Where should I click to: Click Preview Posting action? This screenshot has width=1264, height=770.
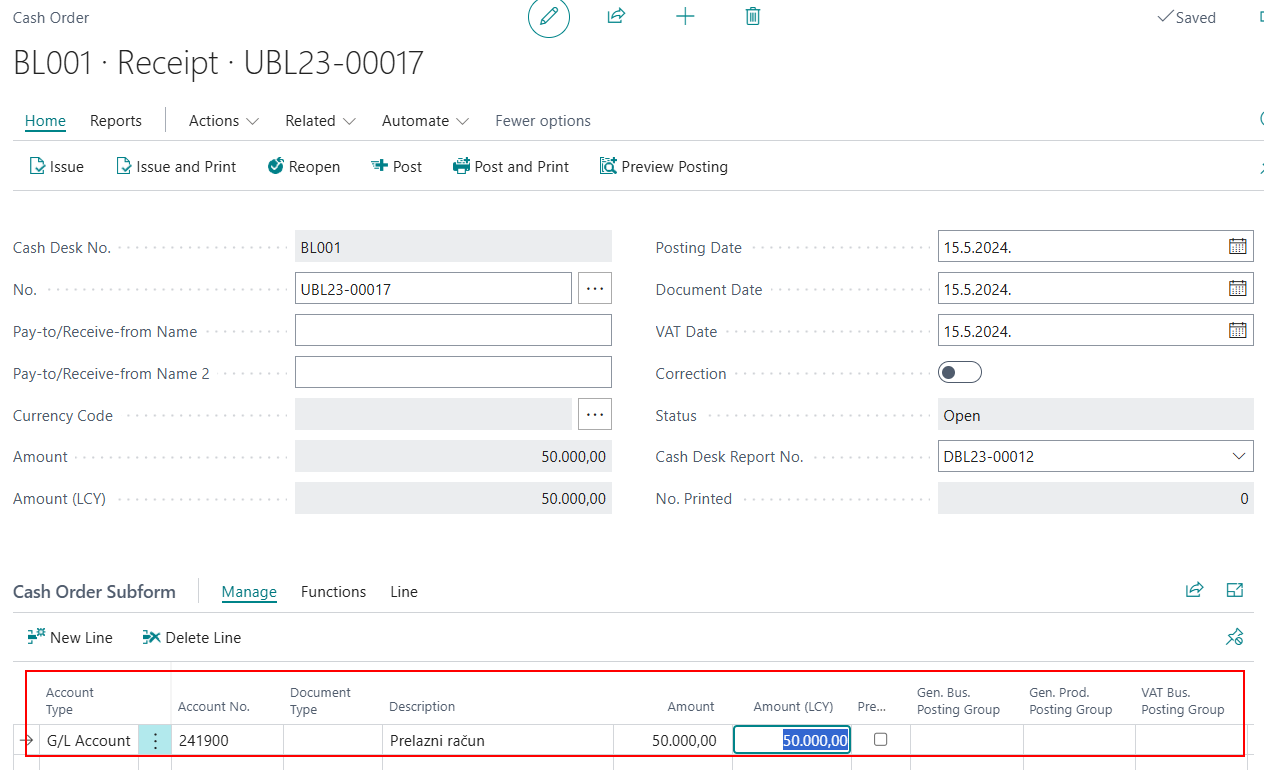tap(664, 167)
